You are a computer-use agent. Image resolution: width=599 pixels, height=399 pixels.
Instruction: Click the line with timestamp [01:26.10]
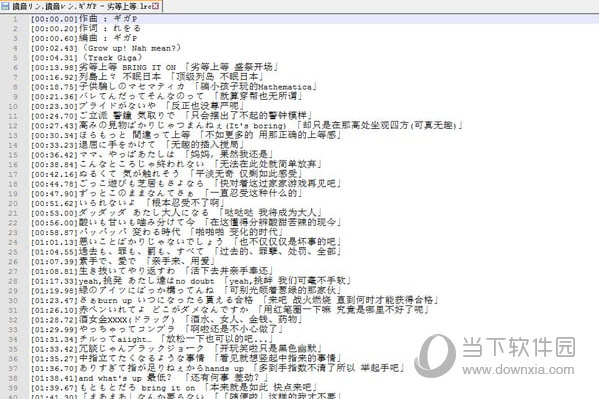(x=230, y=310)
